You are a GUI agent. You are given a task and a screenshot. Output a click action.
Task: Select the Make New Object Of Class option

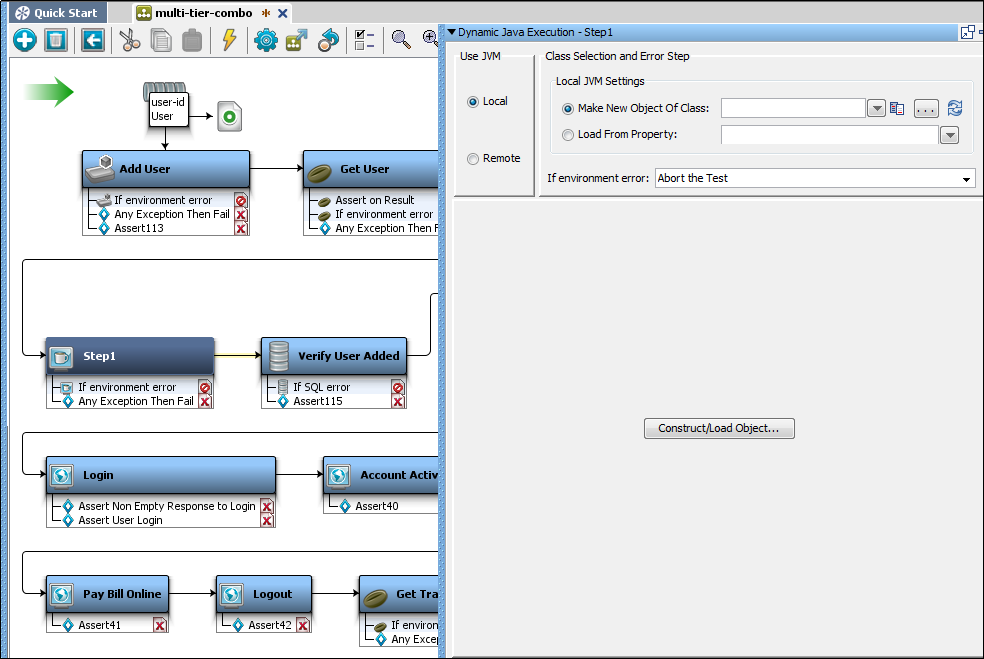click(x=568, y=108)
